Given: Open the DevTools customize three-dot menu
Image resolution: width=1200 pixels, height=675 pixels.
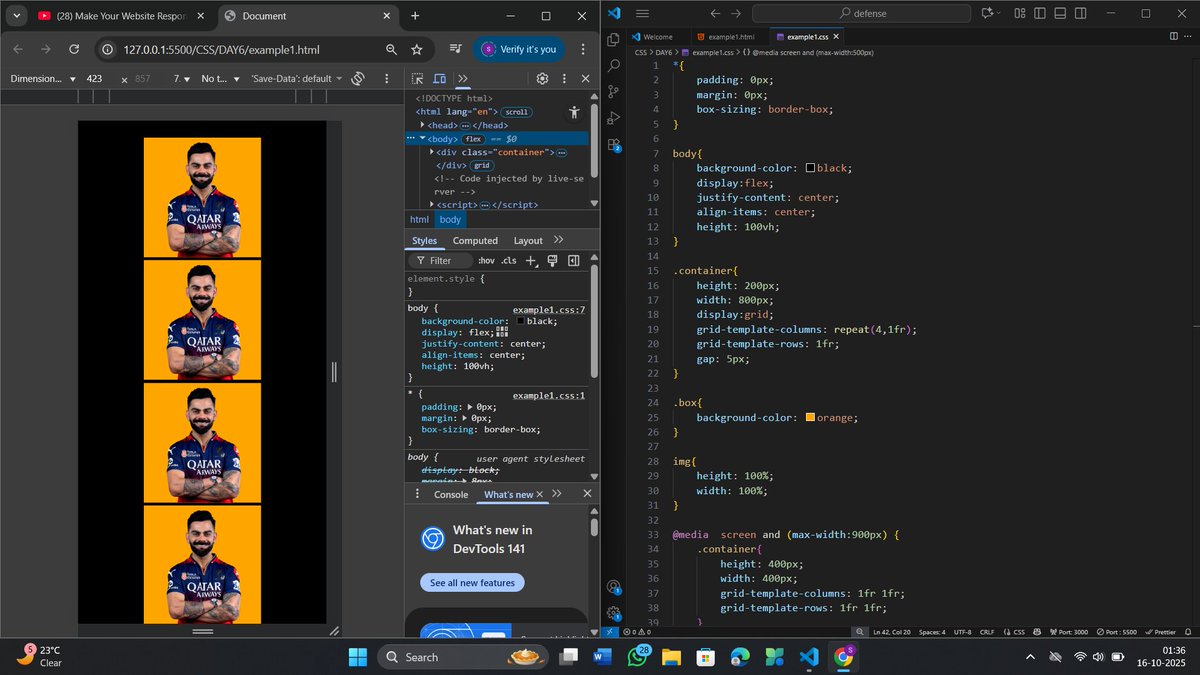Looking at the screenshot, I should [566, 78].
